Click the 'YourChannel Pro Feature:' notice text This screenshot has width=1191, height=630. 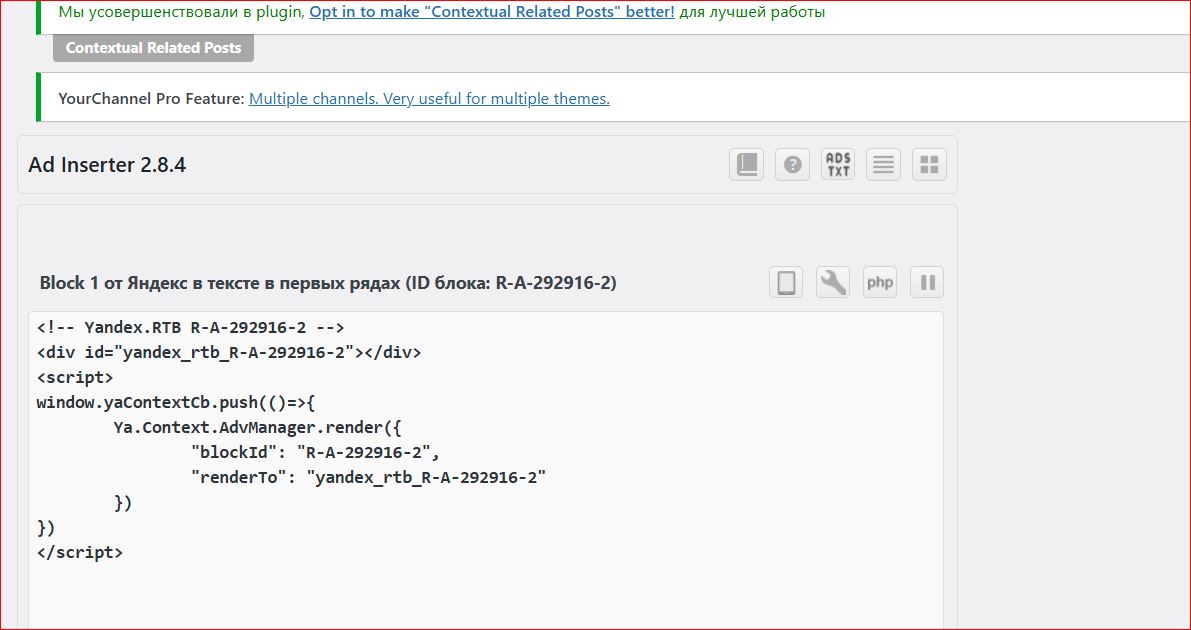(x=151, y=99)
